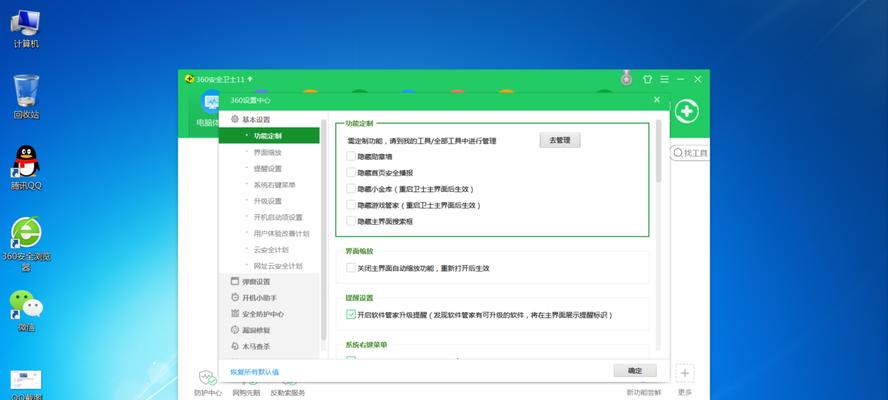
Task: Open 网购先赔 in main window bottom
Action: pyautogui.click(x=246, y=393)
